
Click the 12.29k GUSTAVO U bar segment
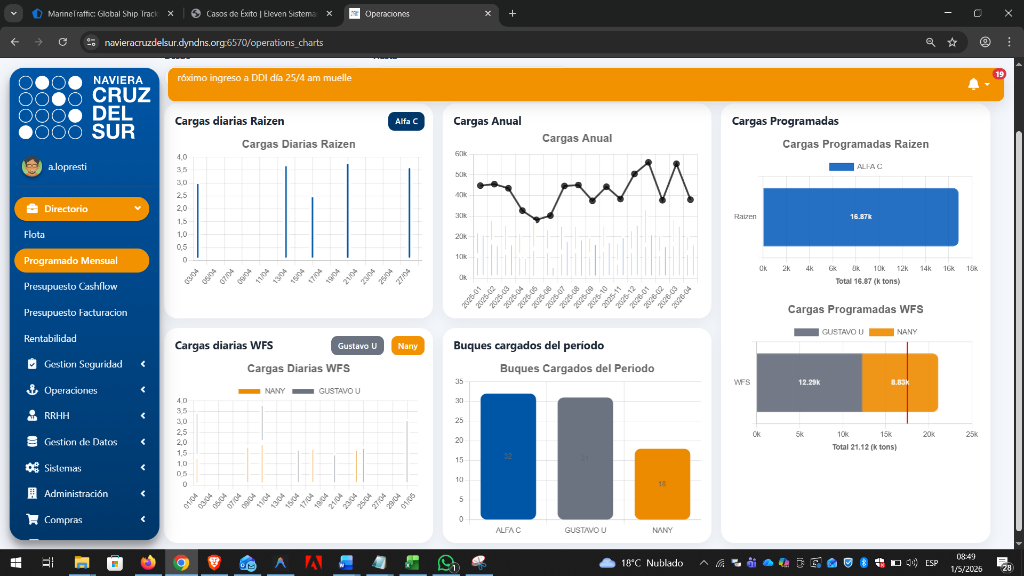(x=809, y=383)
